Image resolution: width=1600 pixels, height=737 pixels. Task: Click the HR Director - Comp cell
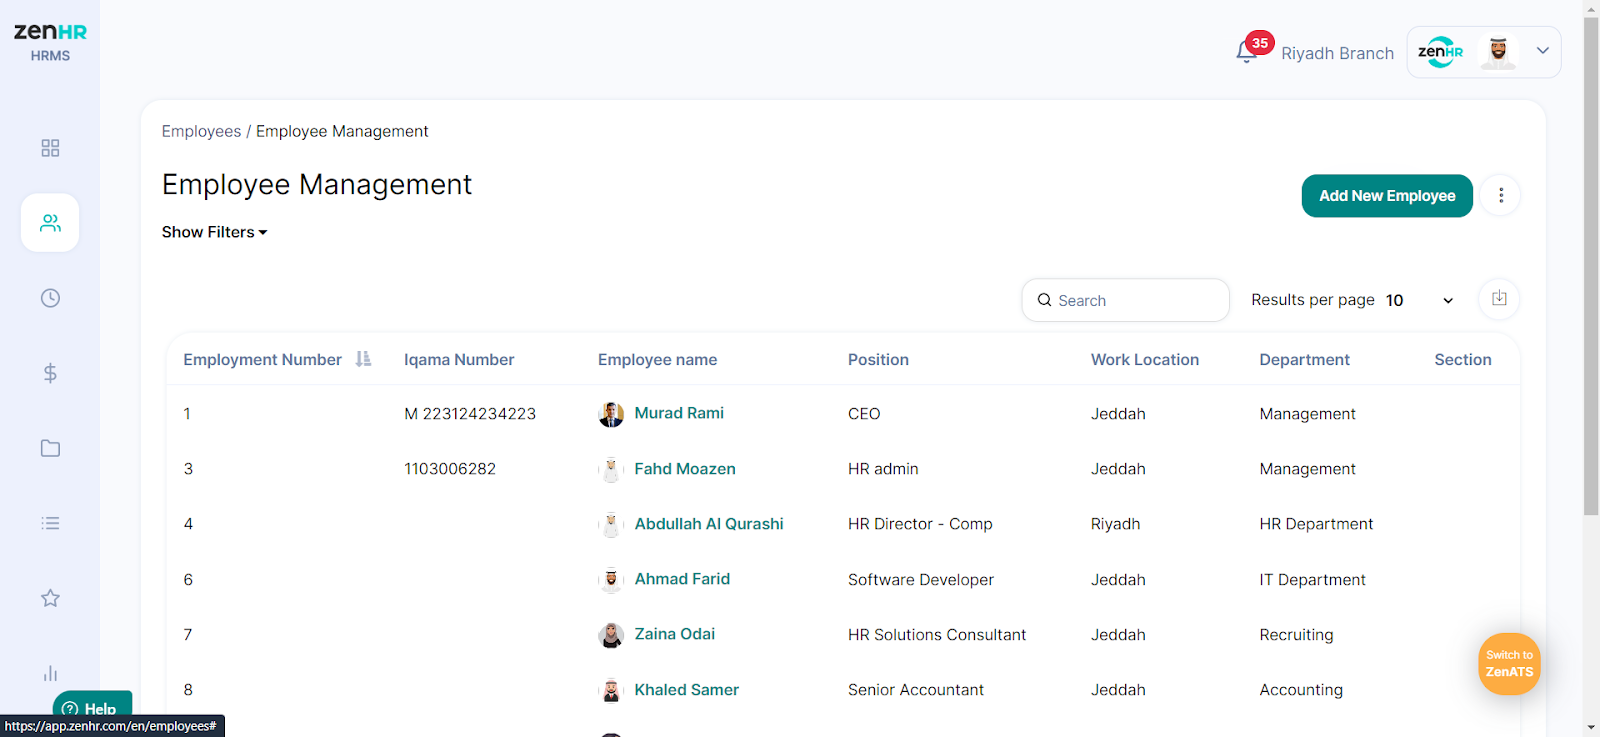920,524
